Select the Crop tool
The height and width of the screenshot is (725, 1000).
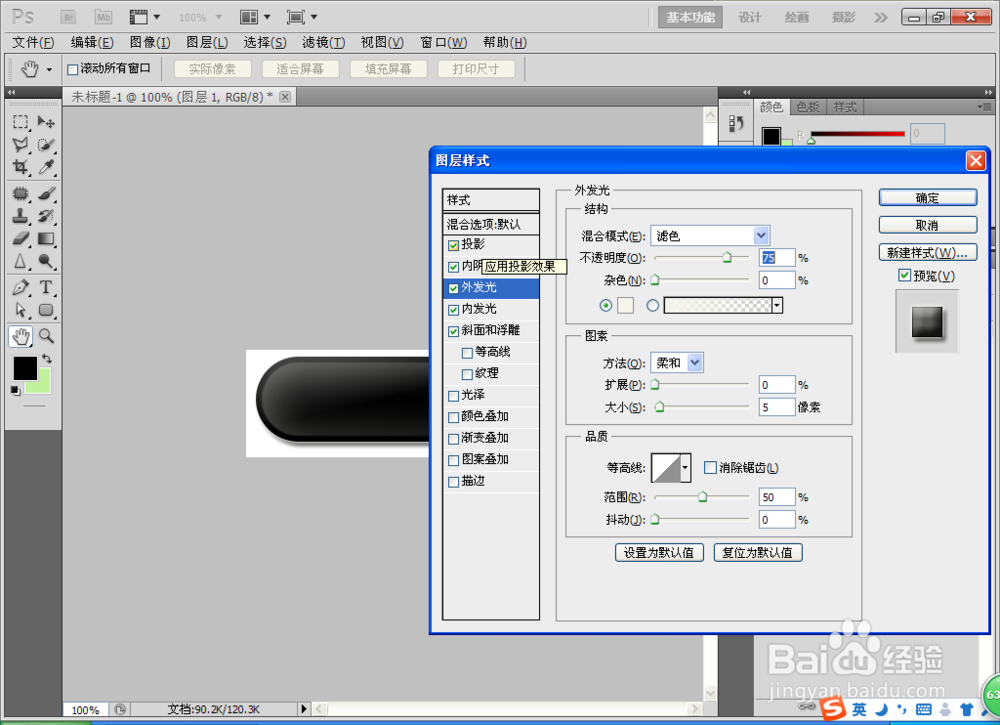point(20,167)
